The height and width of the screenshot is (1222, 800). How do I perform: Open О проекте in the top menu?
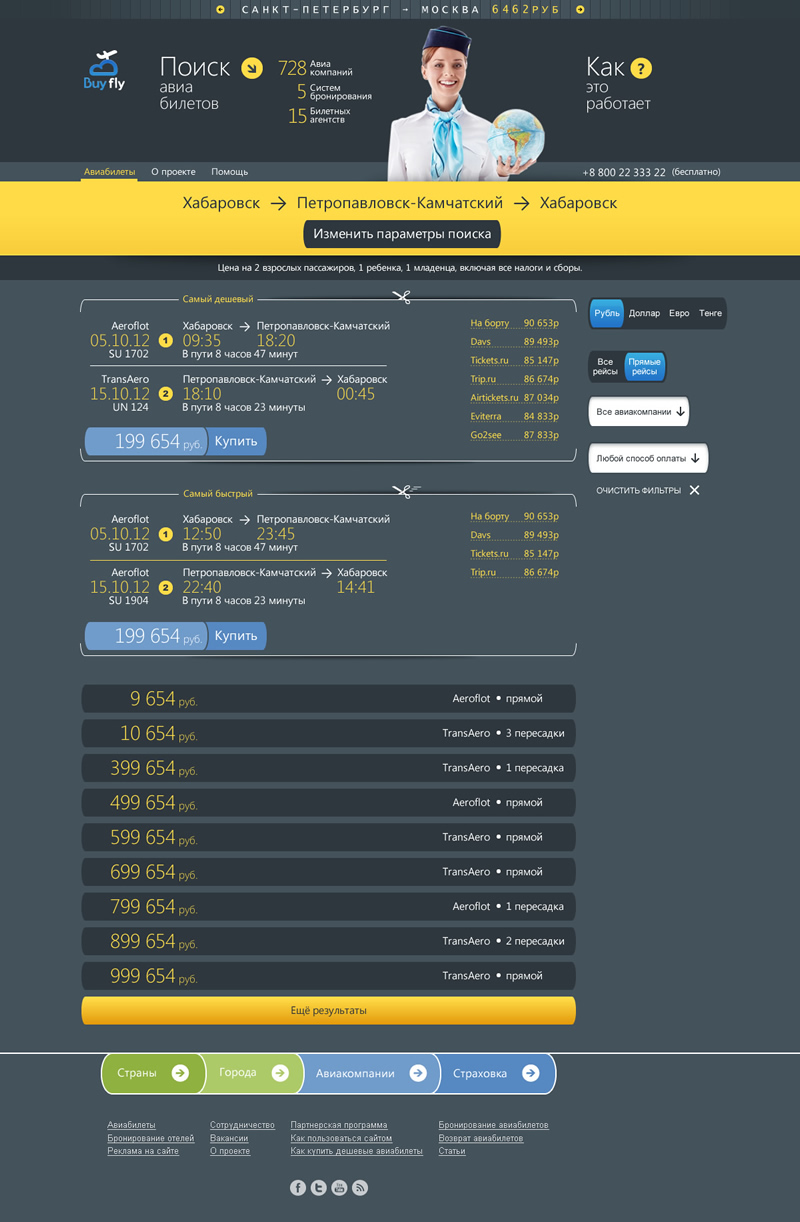coord(173,172)
